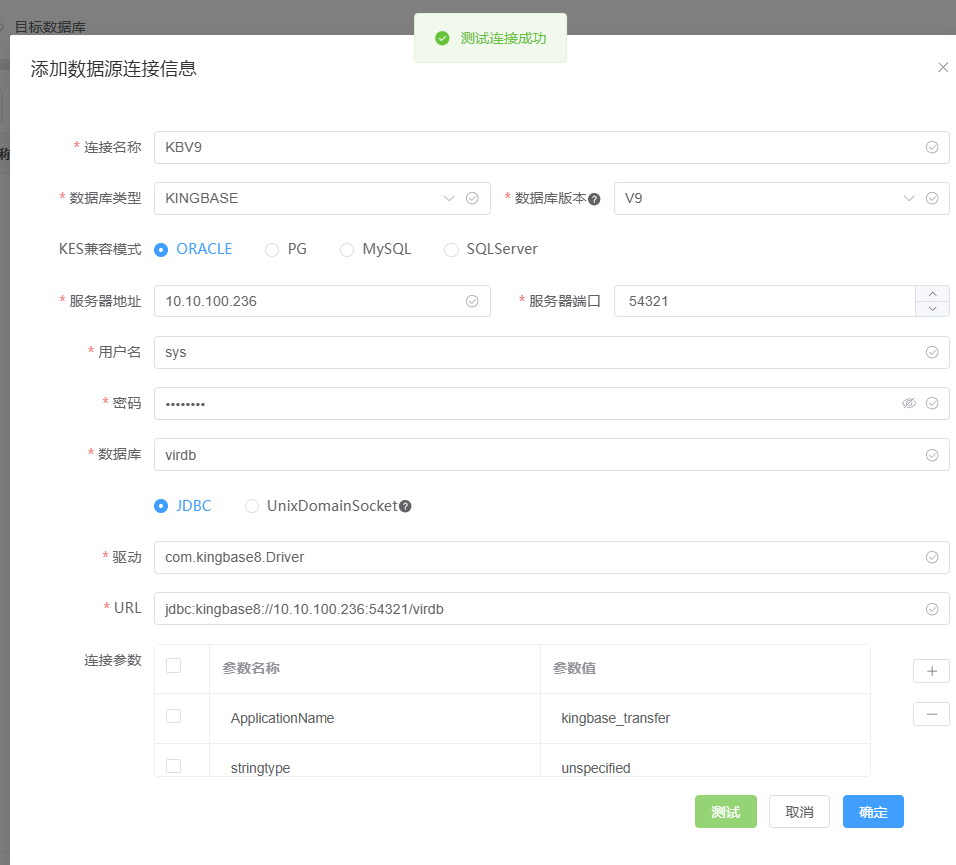The width and height of the screenshot is (956, 865).
Task: Tick checkbox for ApplicationName row
Action: (174, 716)
